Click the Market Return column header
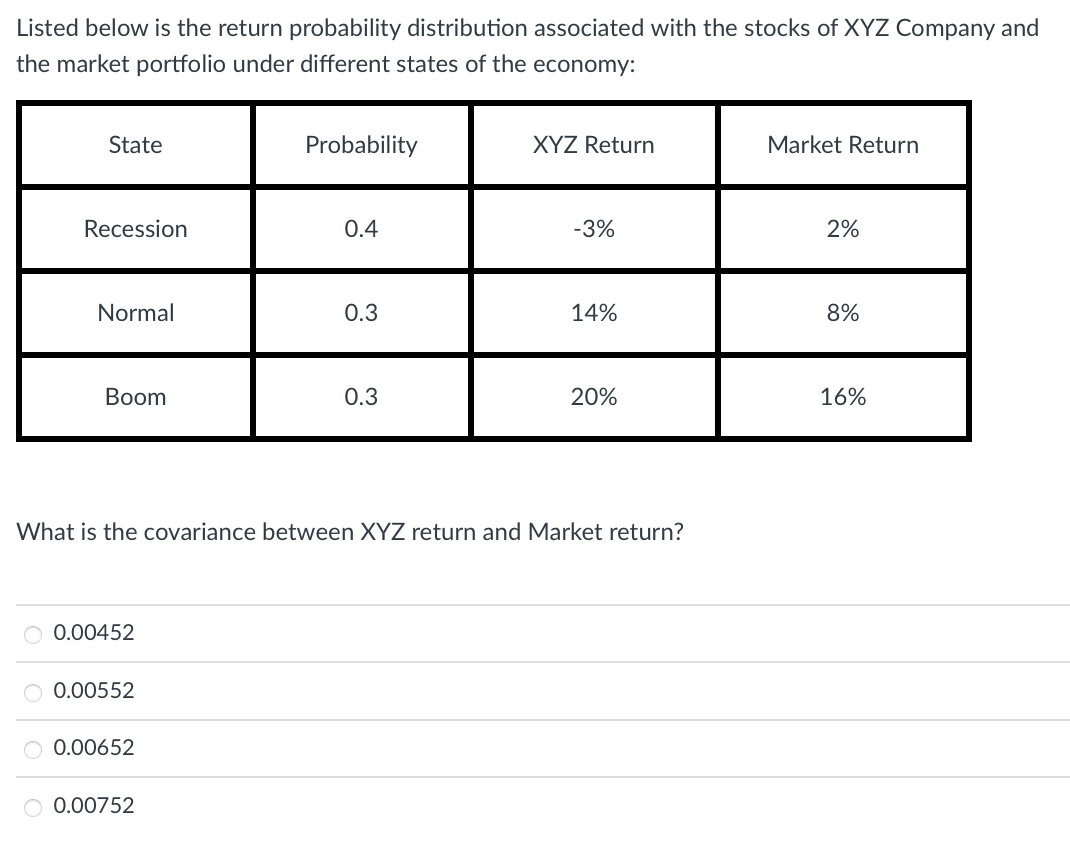 843,144
